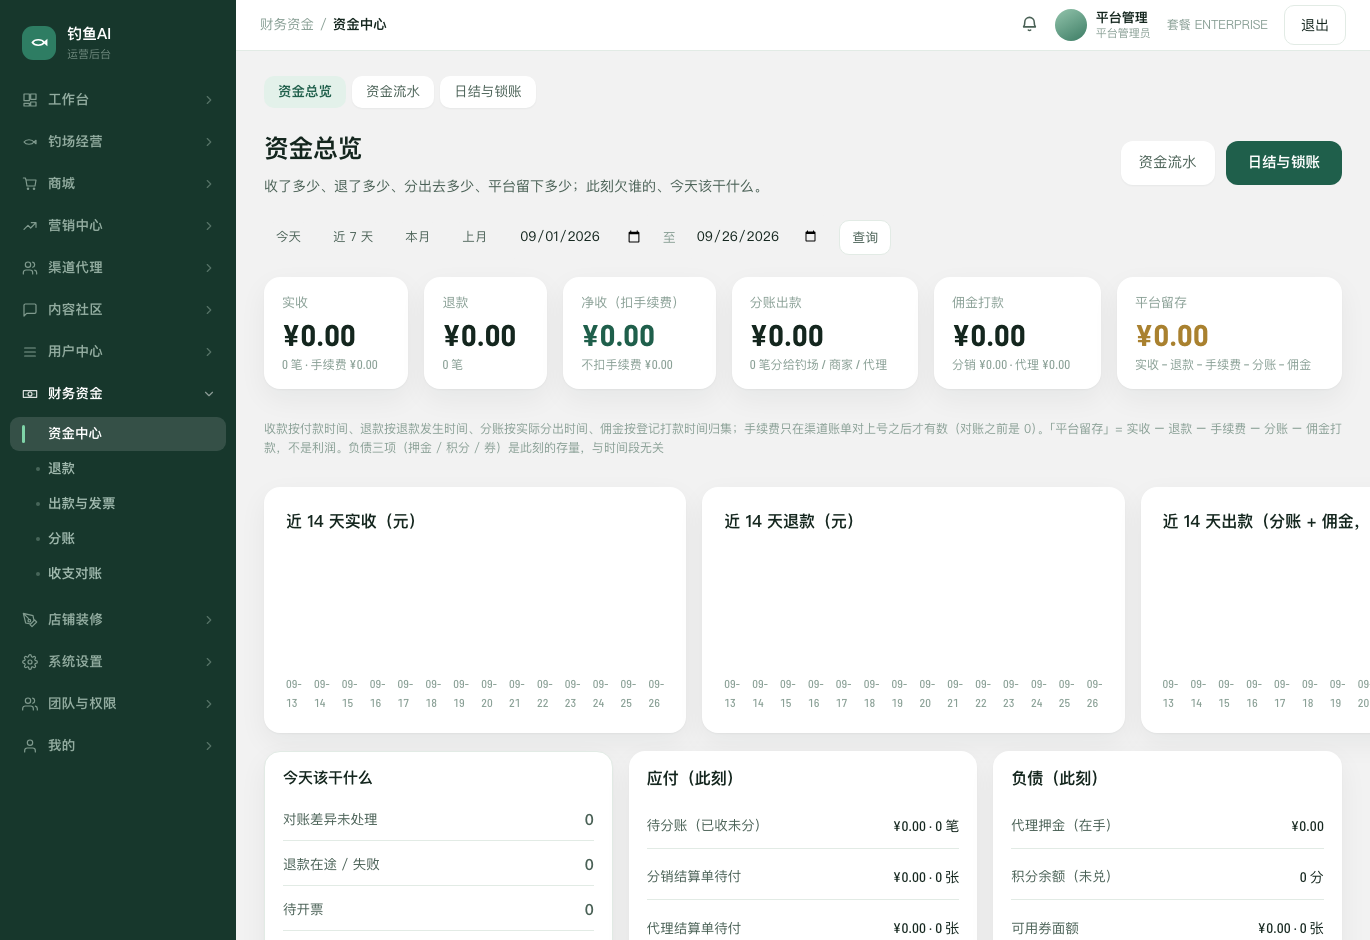Open calendar picker for start date 09/01/2026
The image size is (1370, 940).
634,237
